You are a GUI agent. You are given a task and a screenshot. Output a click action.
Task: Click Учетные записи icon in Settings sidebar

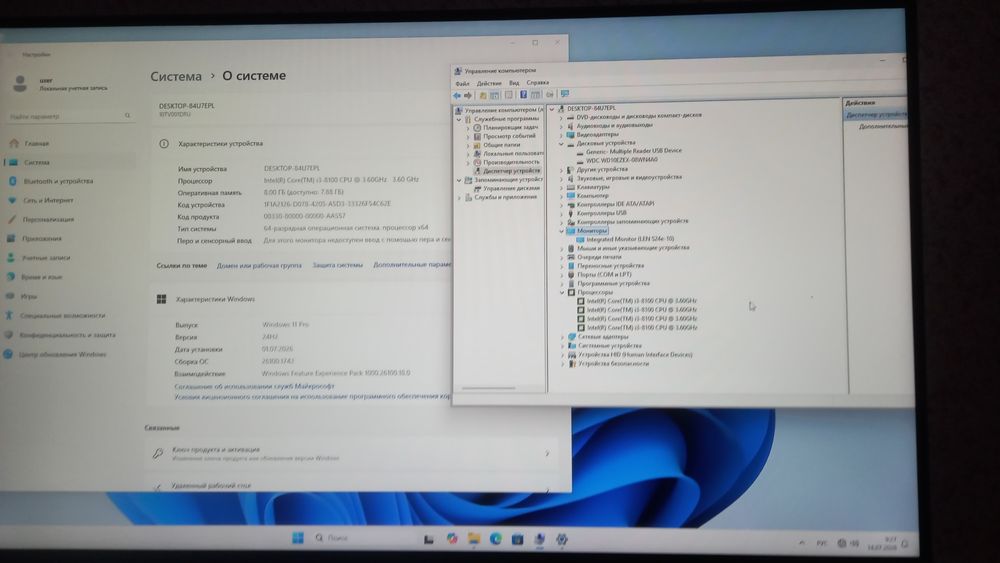pyautogui.click(x=10, y=258)
